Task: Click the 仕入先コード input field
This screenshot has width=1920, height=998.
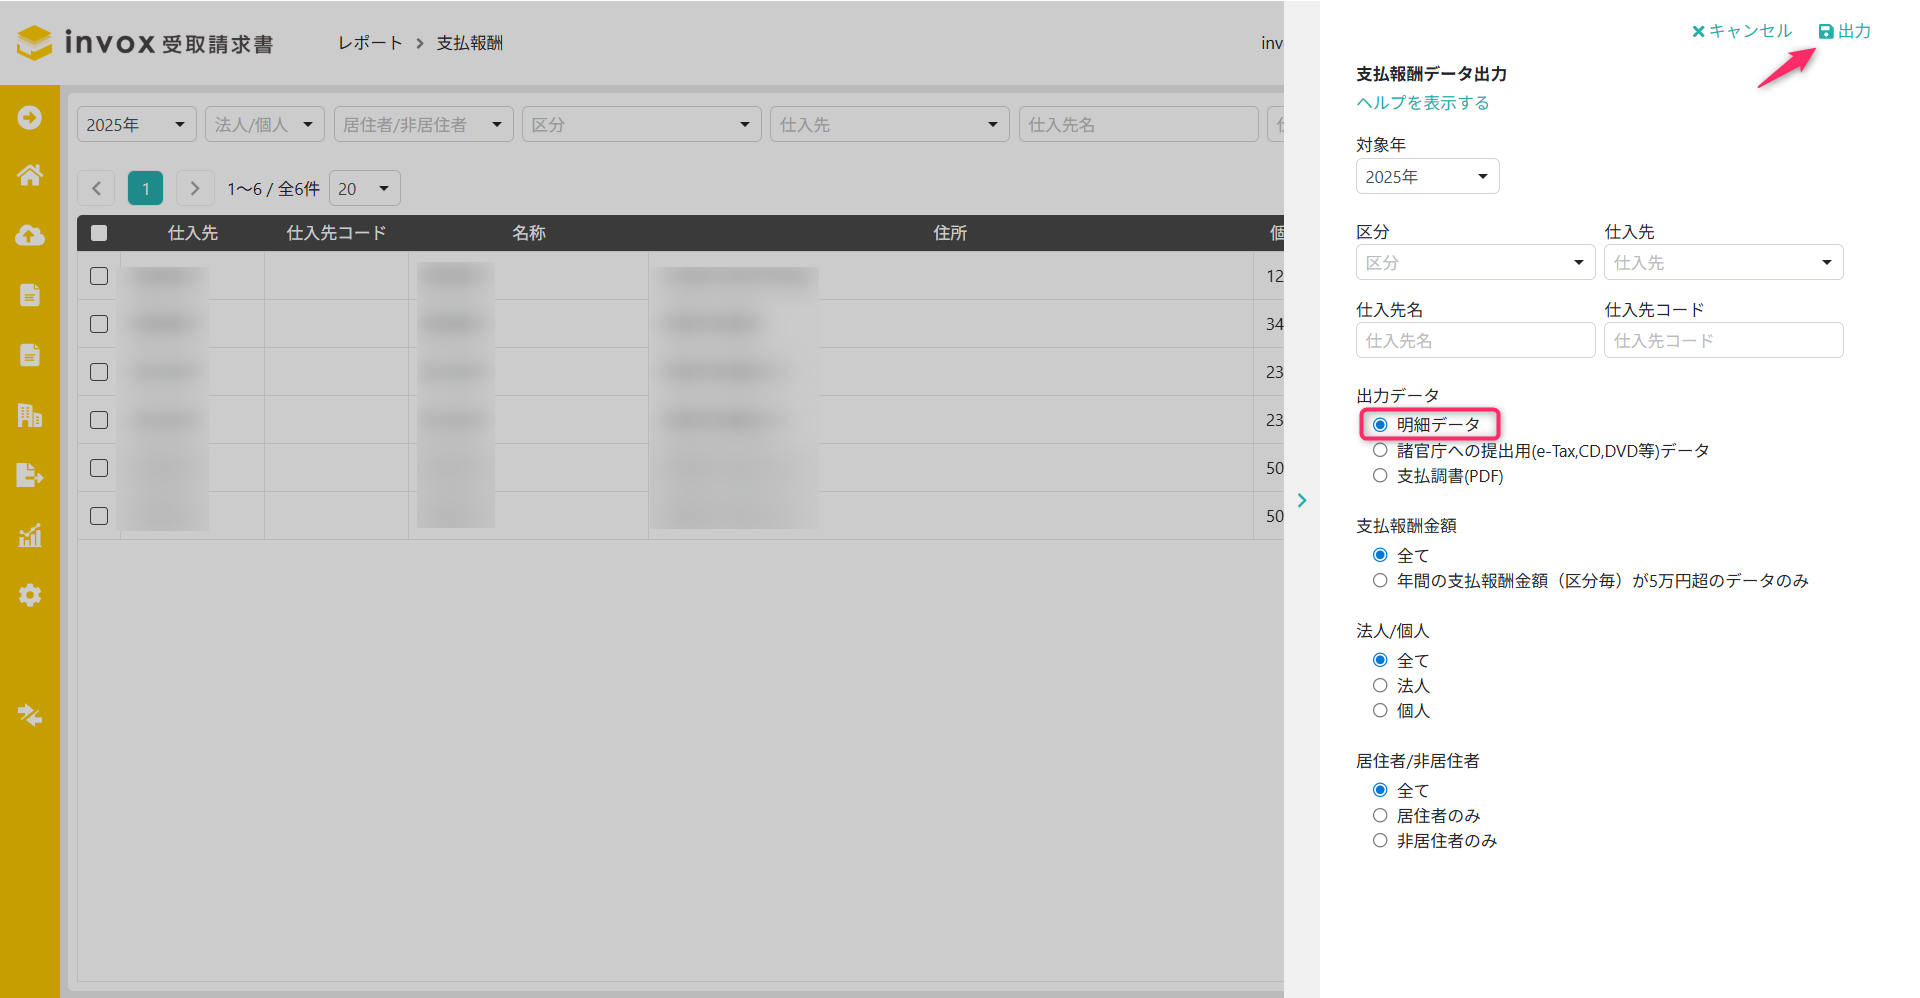Action: point(1723,341)
